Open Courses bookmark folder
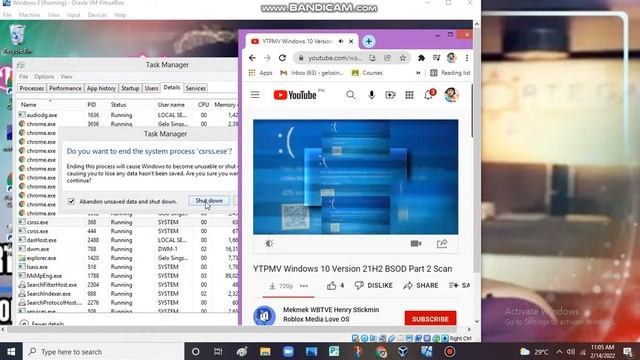The width and height of the screenshot is (640, 360). tap(367, 73)
